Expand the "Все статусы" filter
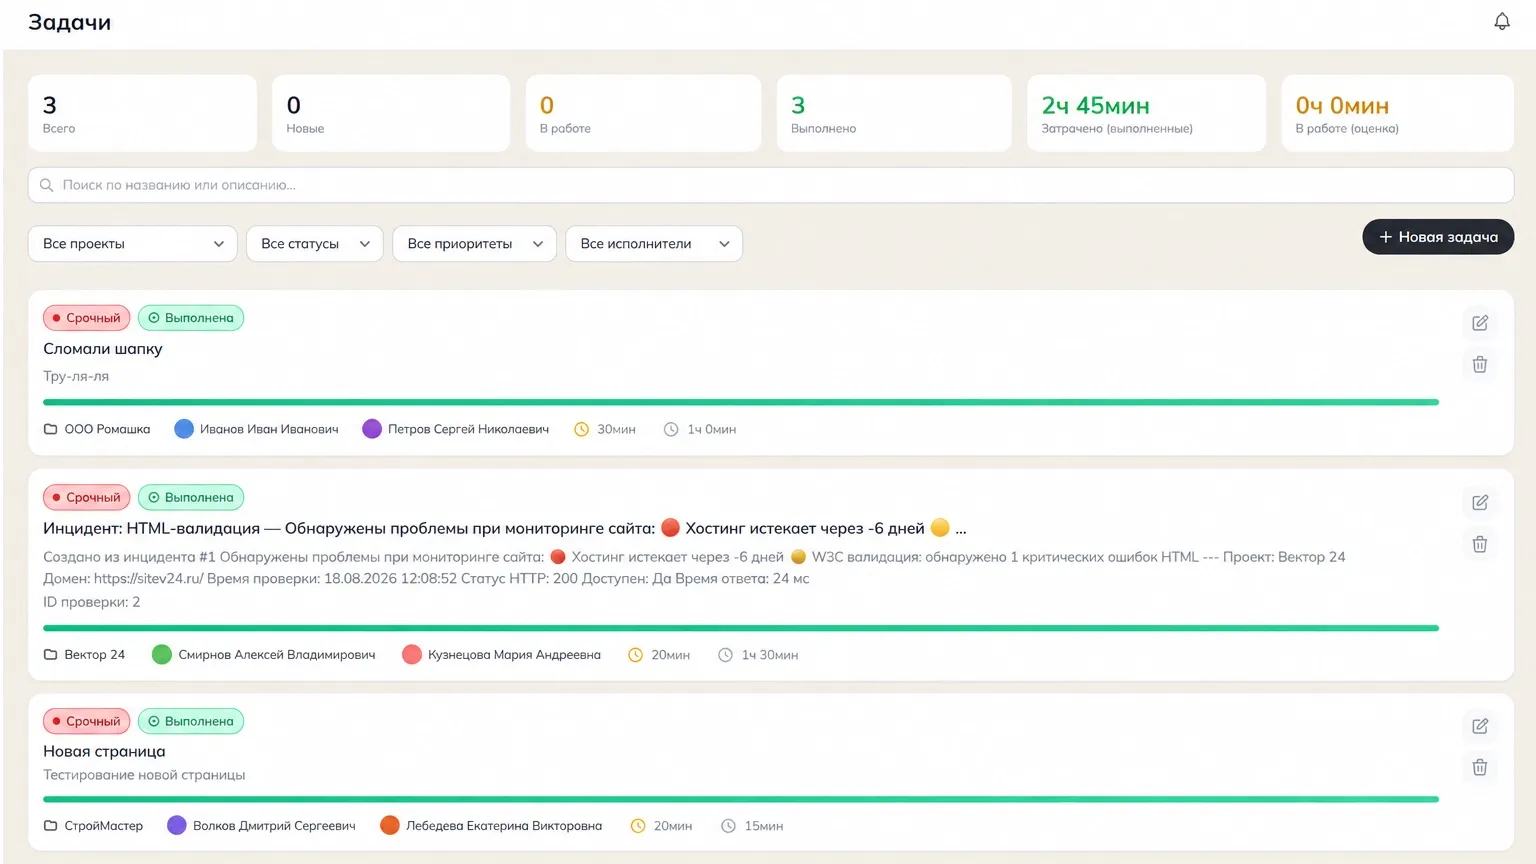The image size is (1536, 864). (x=315, y=244)
